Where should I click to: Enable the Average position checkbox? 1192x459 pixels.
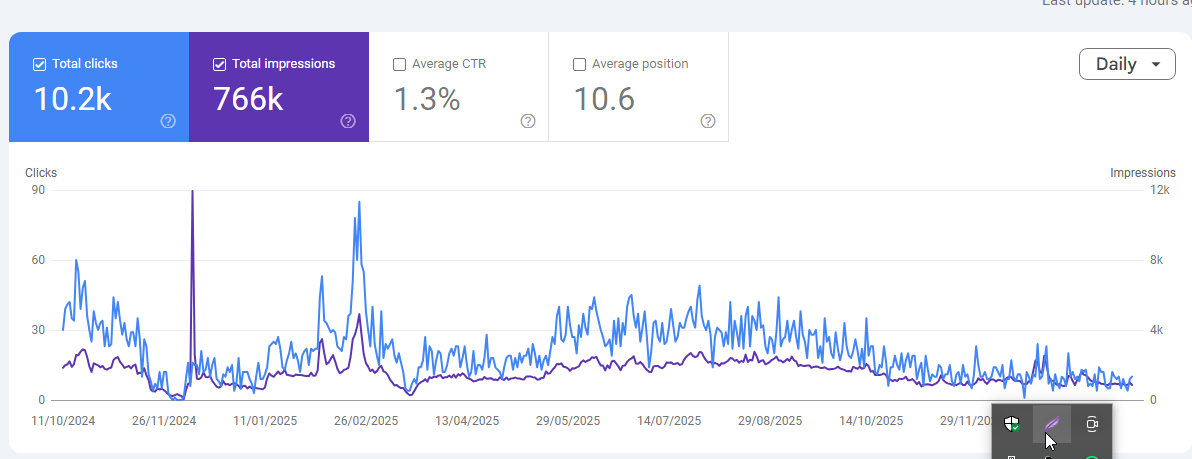click(579, 65)
